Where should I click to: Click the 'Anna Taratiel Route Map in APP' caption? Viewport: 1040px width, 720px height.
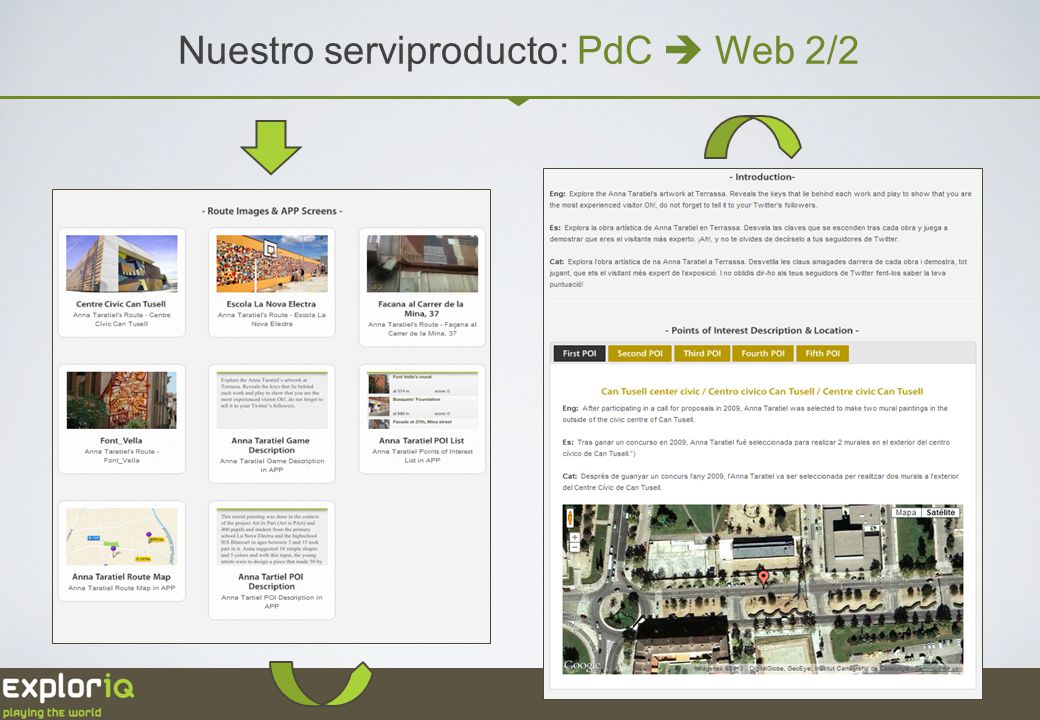(121, 588)
